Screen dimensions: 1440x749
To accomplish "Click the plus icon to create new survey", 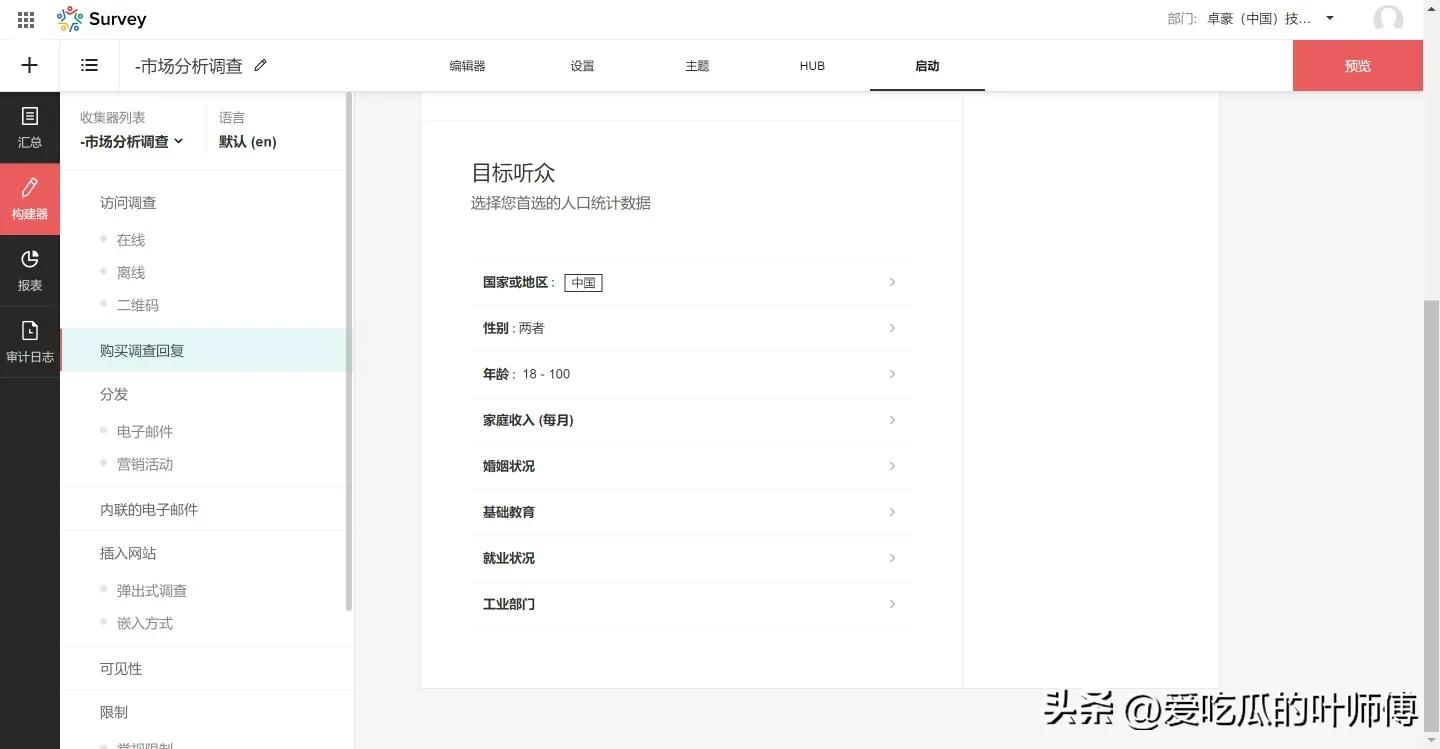I will (29, 65).
